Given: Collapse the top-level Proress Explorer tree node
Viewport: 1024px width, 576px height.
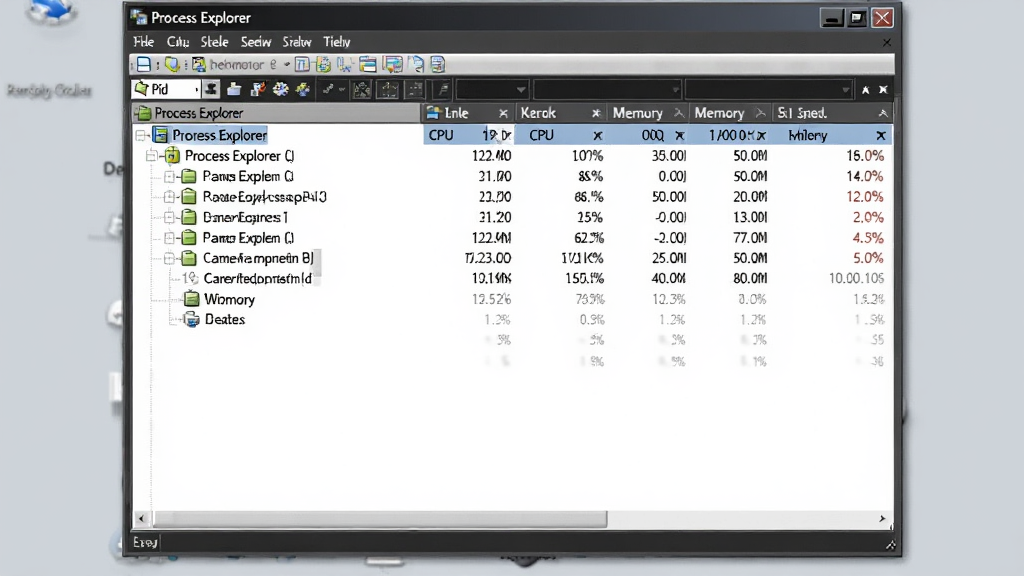Looking at the screenshot, I should click(140, 135).
